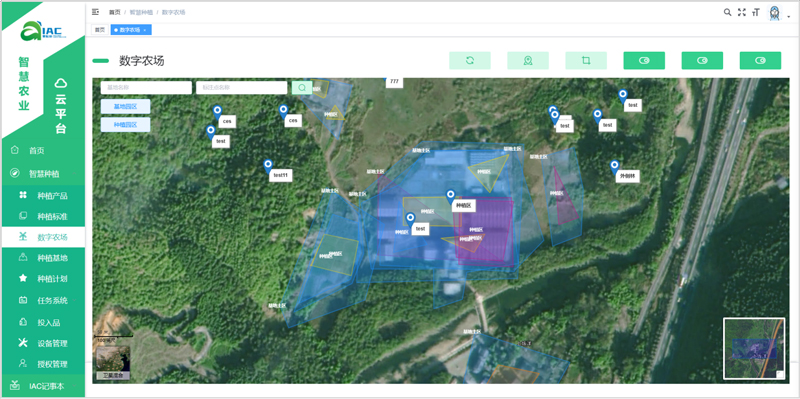Collapse the sidebar with the hamburger icon
This screenshot has width=800, height=399.
click(95, 12)
